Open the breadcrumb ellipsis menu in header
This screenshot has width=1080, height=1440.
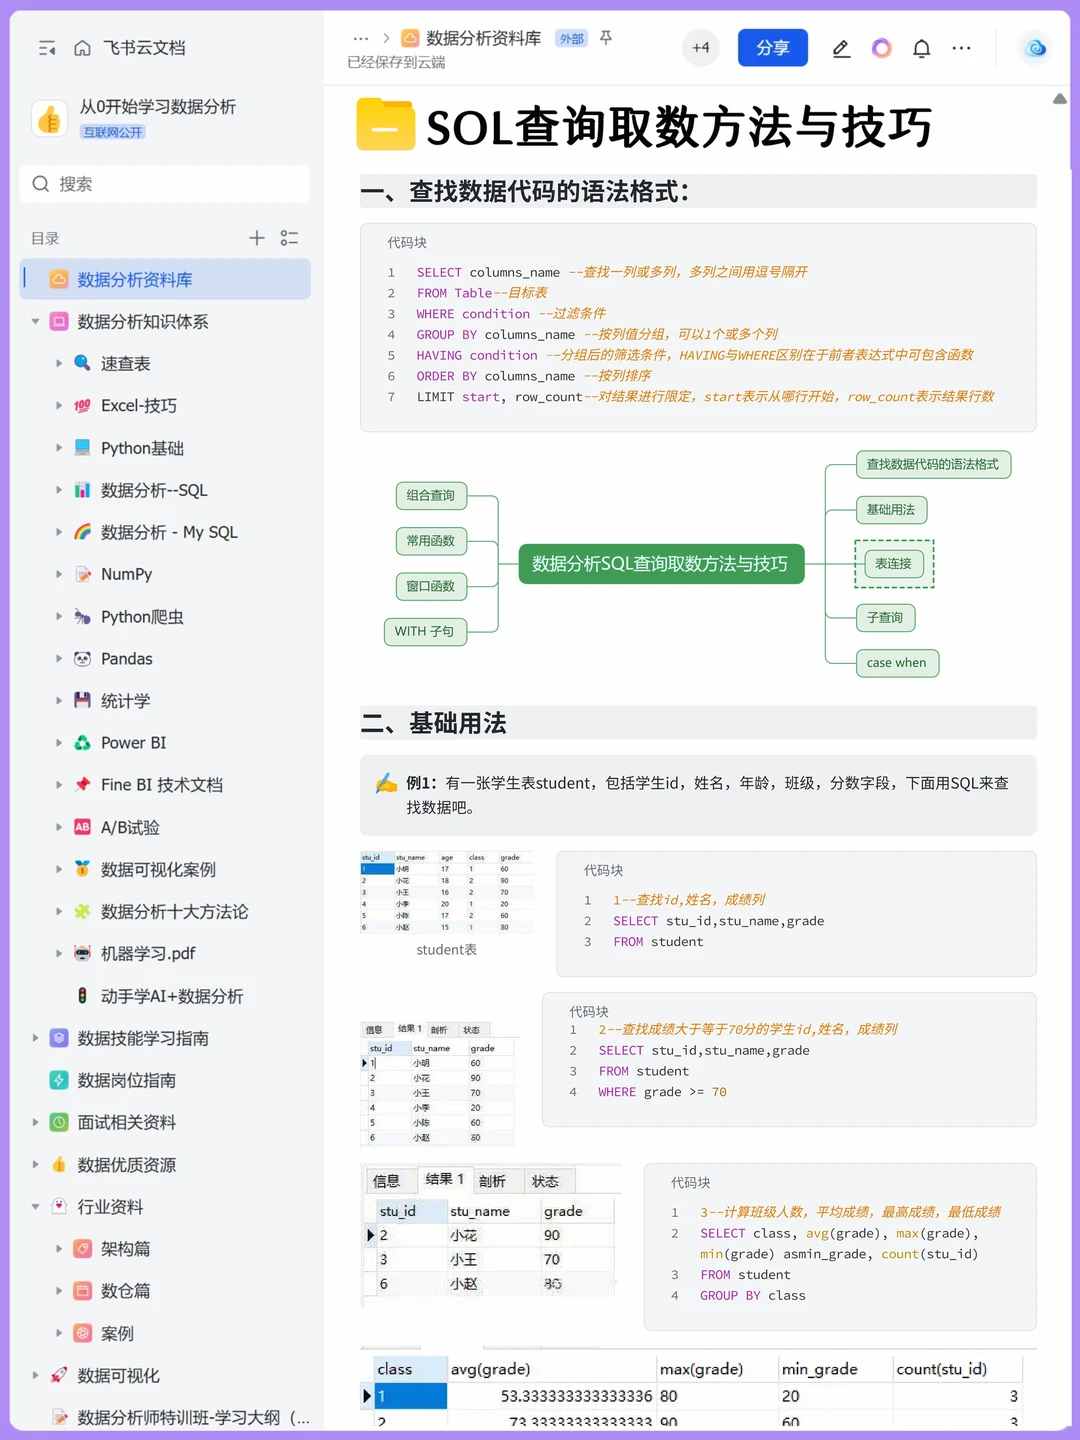point(361,37)
